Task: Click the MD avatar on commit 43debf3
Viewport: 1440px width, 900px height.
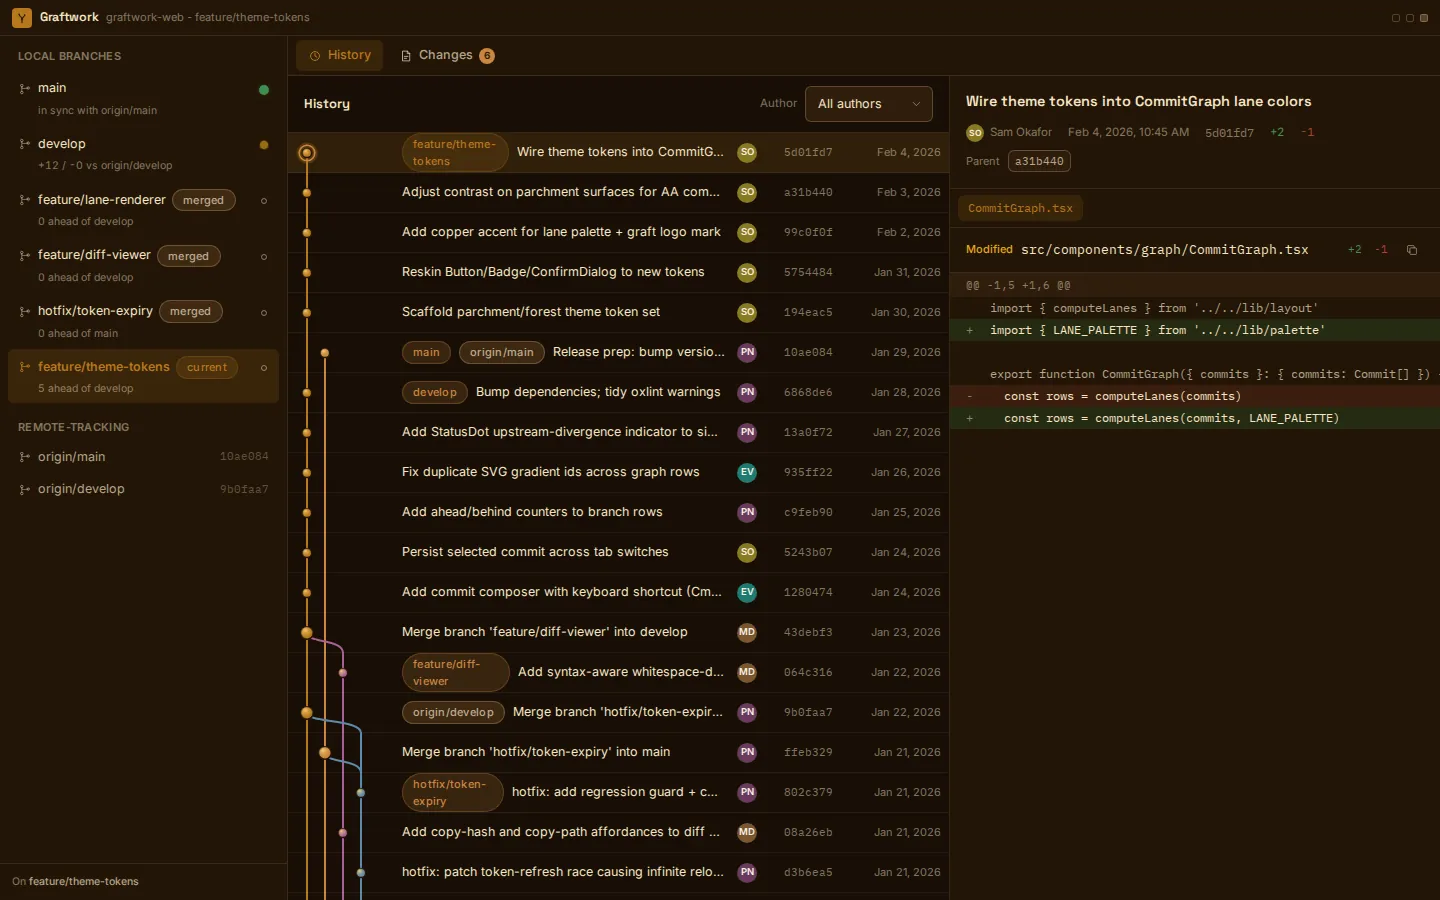Action: 747,632
